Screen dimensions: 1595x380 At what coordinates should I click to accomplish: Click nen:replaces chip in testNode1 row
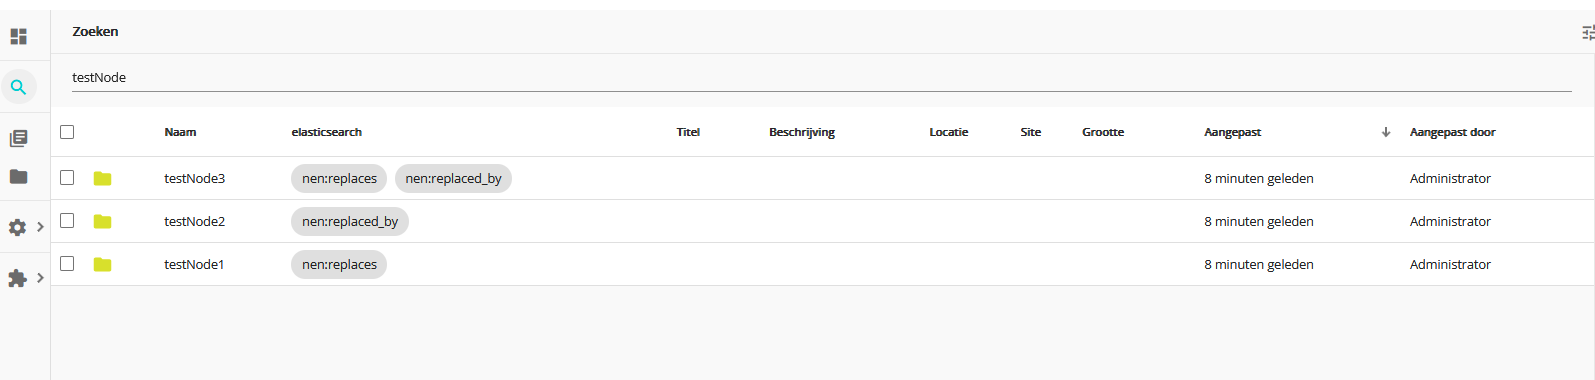(339, 264)
